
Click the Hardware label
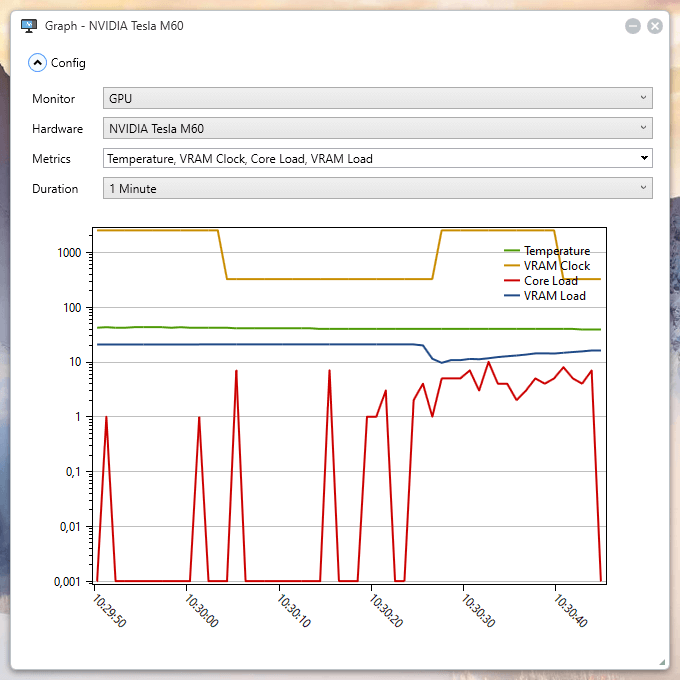tap(57, 129)
